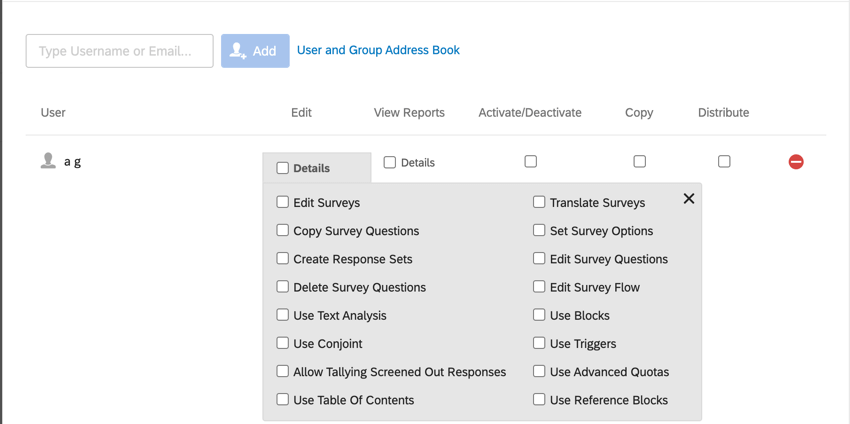Screen dimensions: 850x424
Task: Check Use Reference Blocks
Action: pos(539,400)
